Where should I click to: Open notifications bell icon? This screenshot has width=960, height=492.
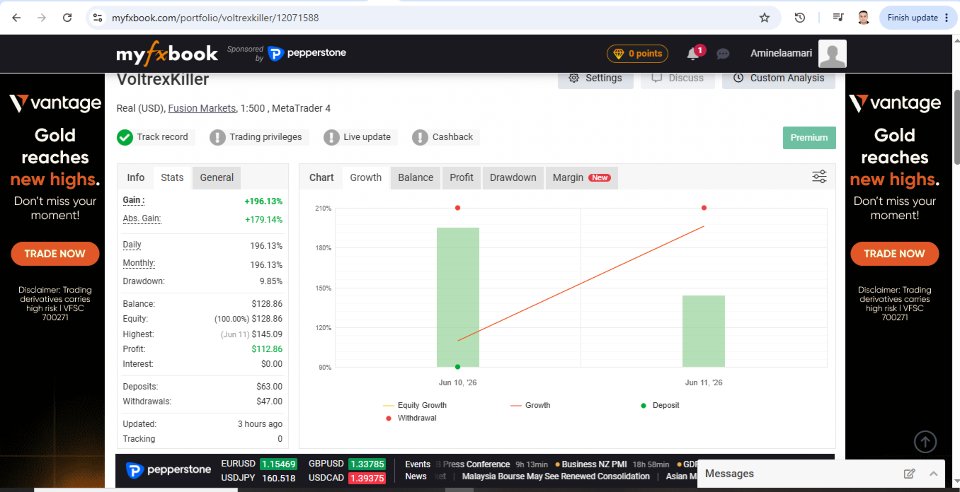692,54
